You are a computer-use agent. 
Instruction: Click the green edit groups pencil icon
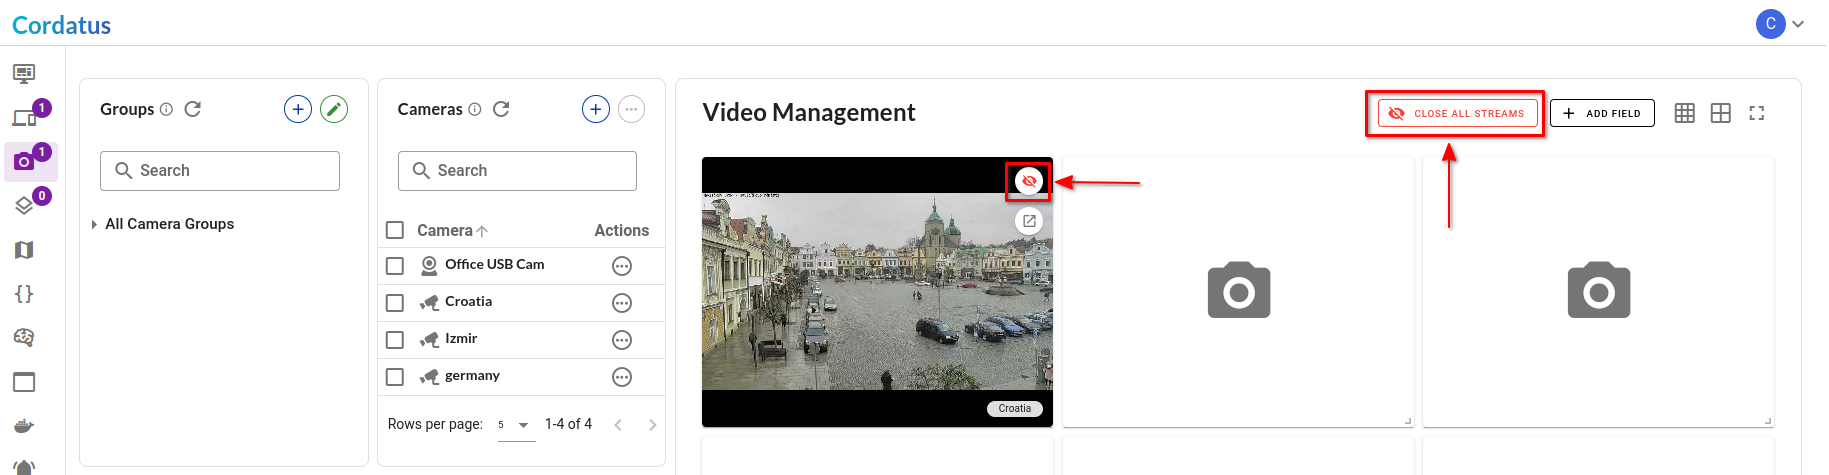pos(334,109)
